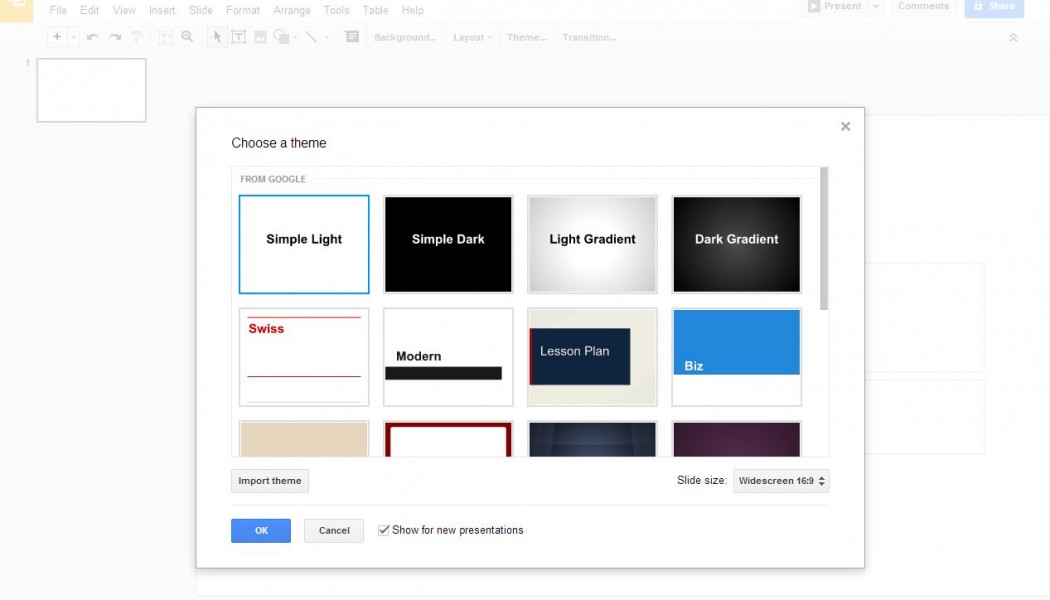Click the insert image icon
Image resolution: width=1050 pixels, height=600 pixels.
260,37
